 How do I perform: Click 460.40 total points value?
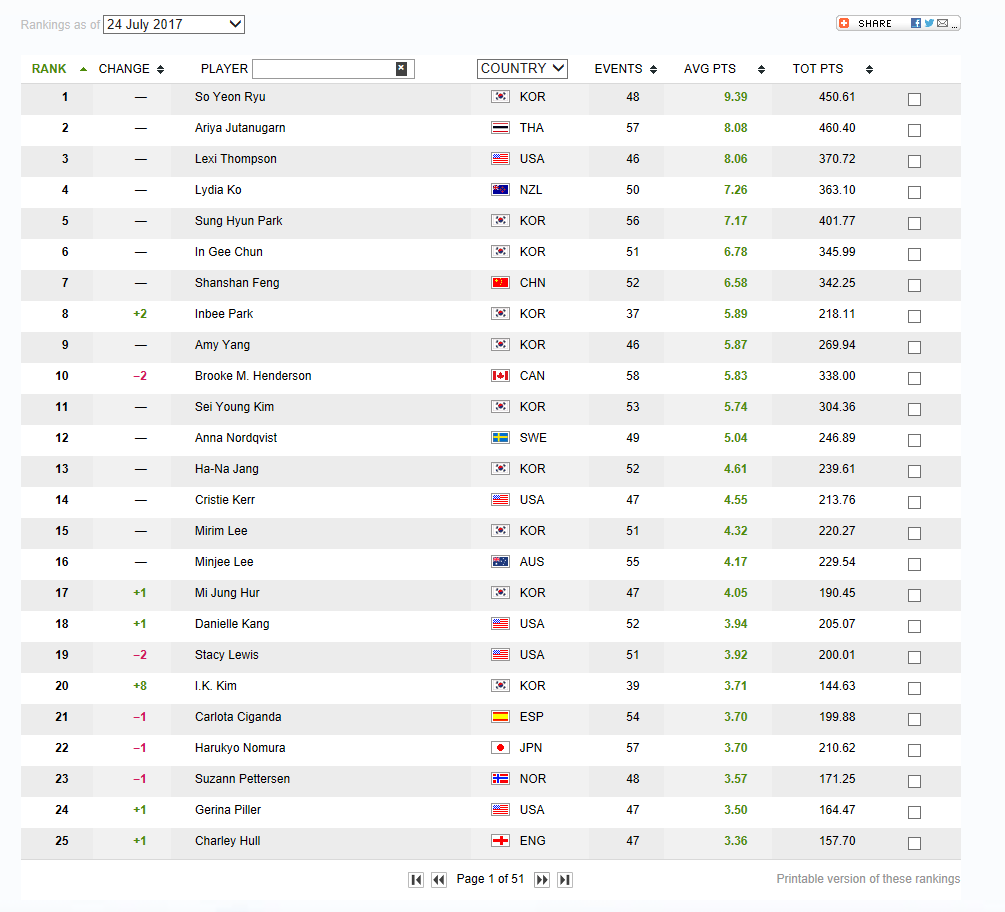pos(837,128)
